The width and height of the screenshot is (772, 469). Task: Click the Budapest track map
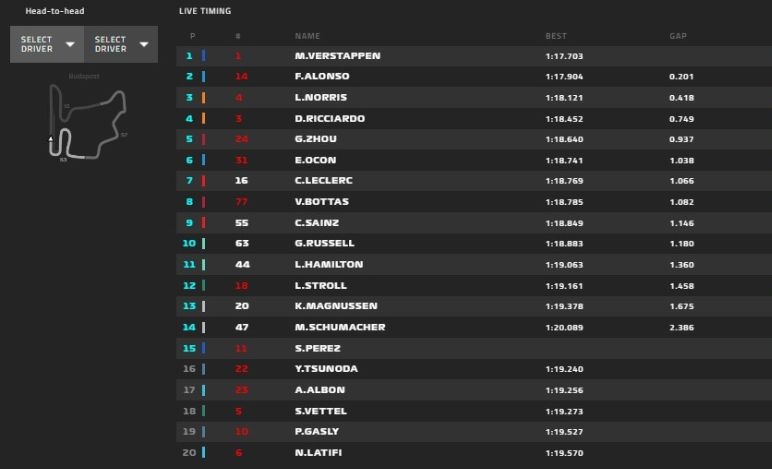(87, 122)
